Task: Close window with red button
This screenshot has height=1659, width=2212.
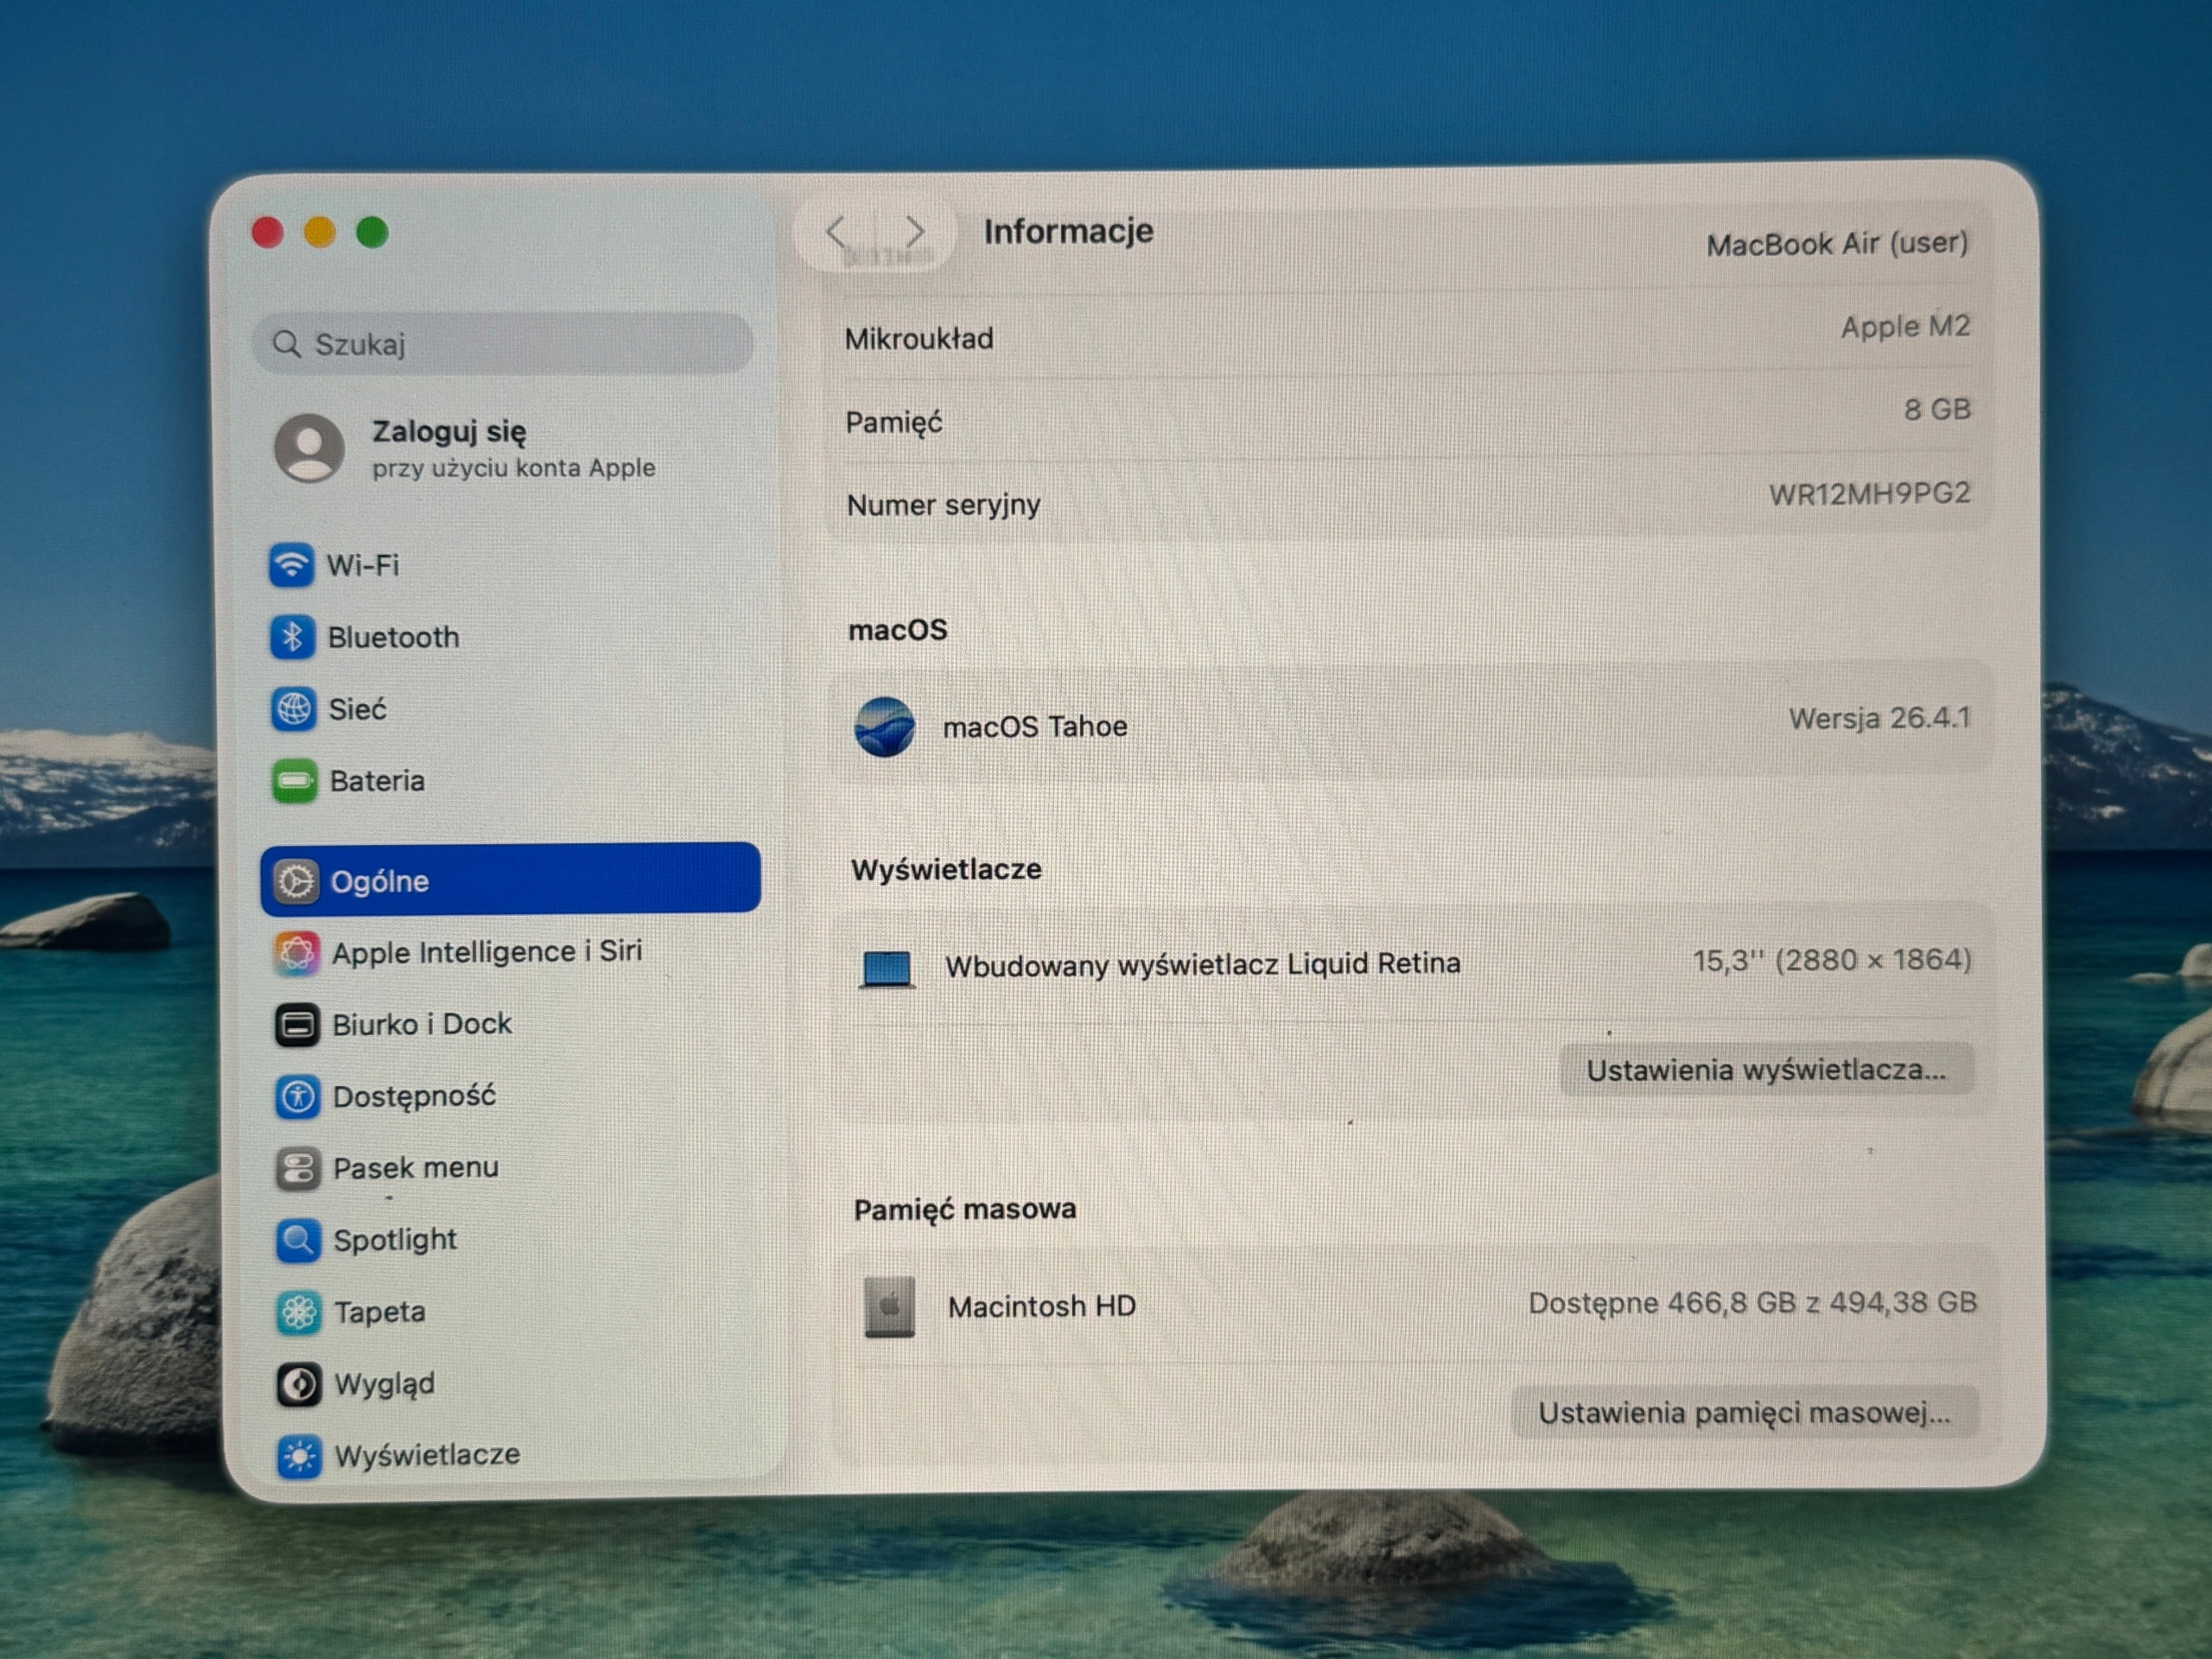Action: tap(267, 233)
